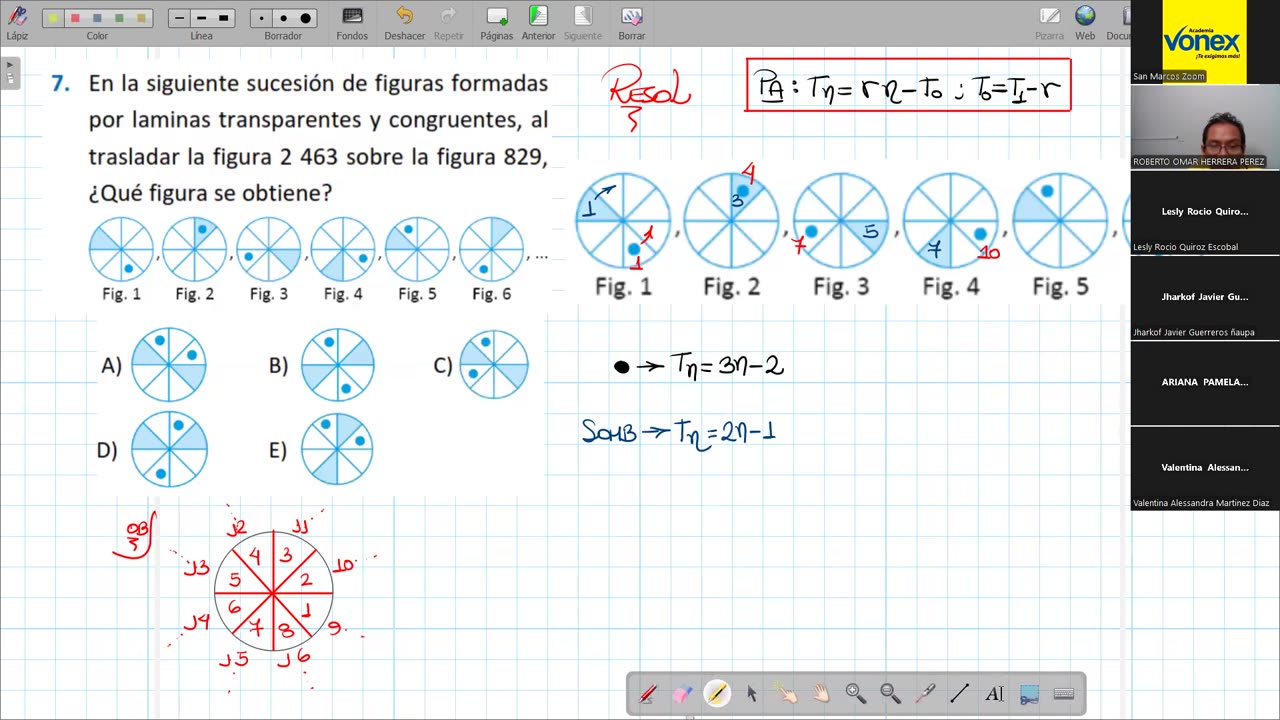Select the hand pan tool
The width and height of the screenshot is (1280, 720).
821,693
